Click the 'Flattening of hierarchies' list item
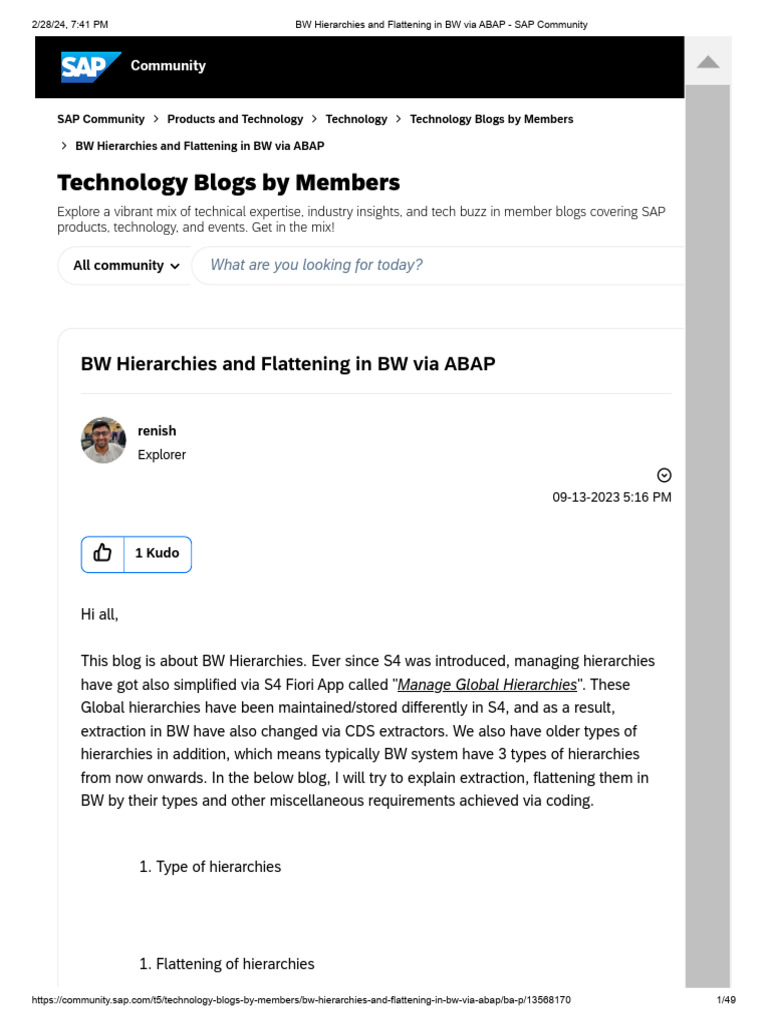This screenshot has height=1024, width=768. click(x=235, y=964)
